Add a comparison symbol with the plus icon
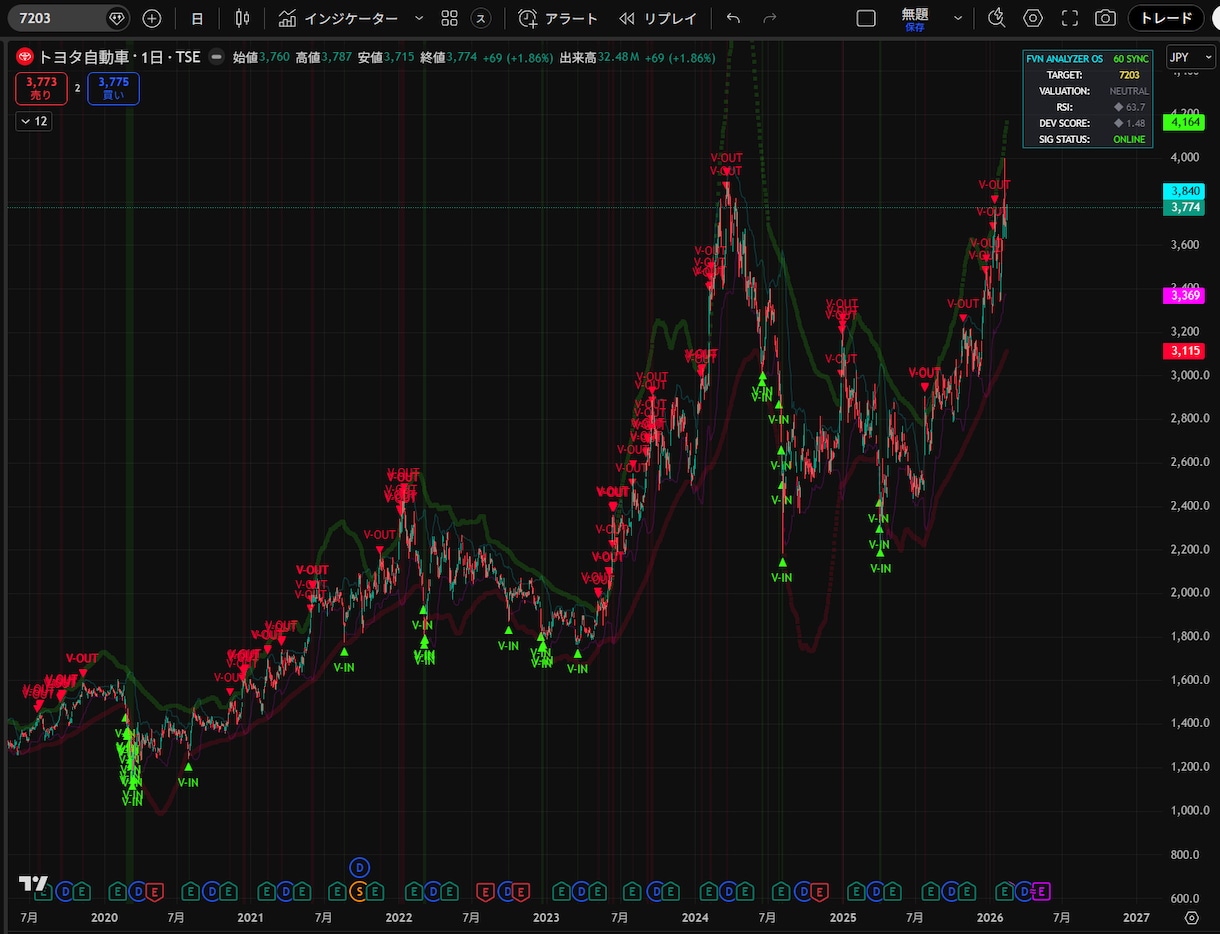The image size is (1220, 934). tap(152, 18)
